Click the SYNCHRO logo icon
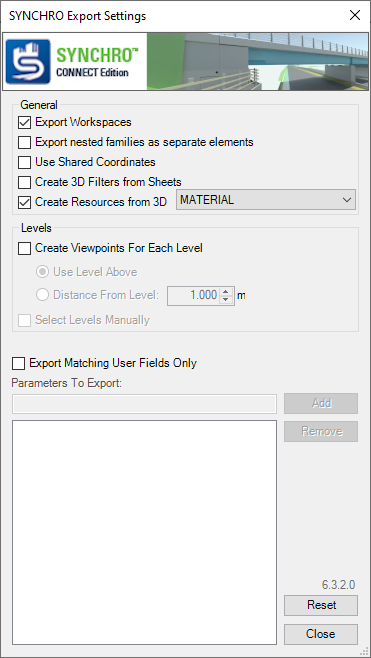The image size is (371, 658). (x=28, y=62)
